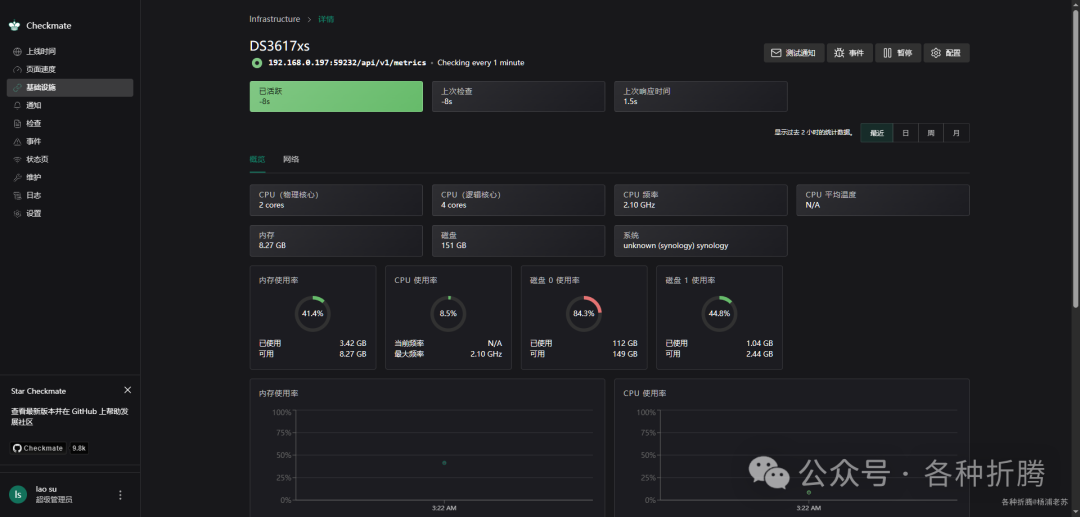Dismiss the Star Checkmate card
The height and width of the screenshot is (517, 1080).
(127, 390)
